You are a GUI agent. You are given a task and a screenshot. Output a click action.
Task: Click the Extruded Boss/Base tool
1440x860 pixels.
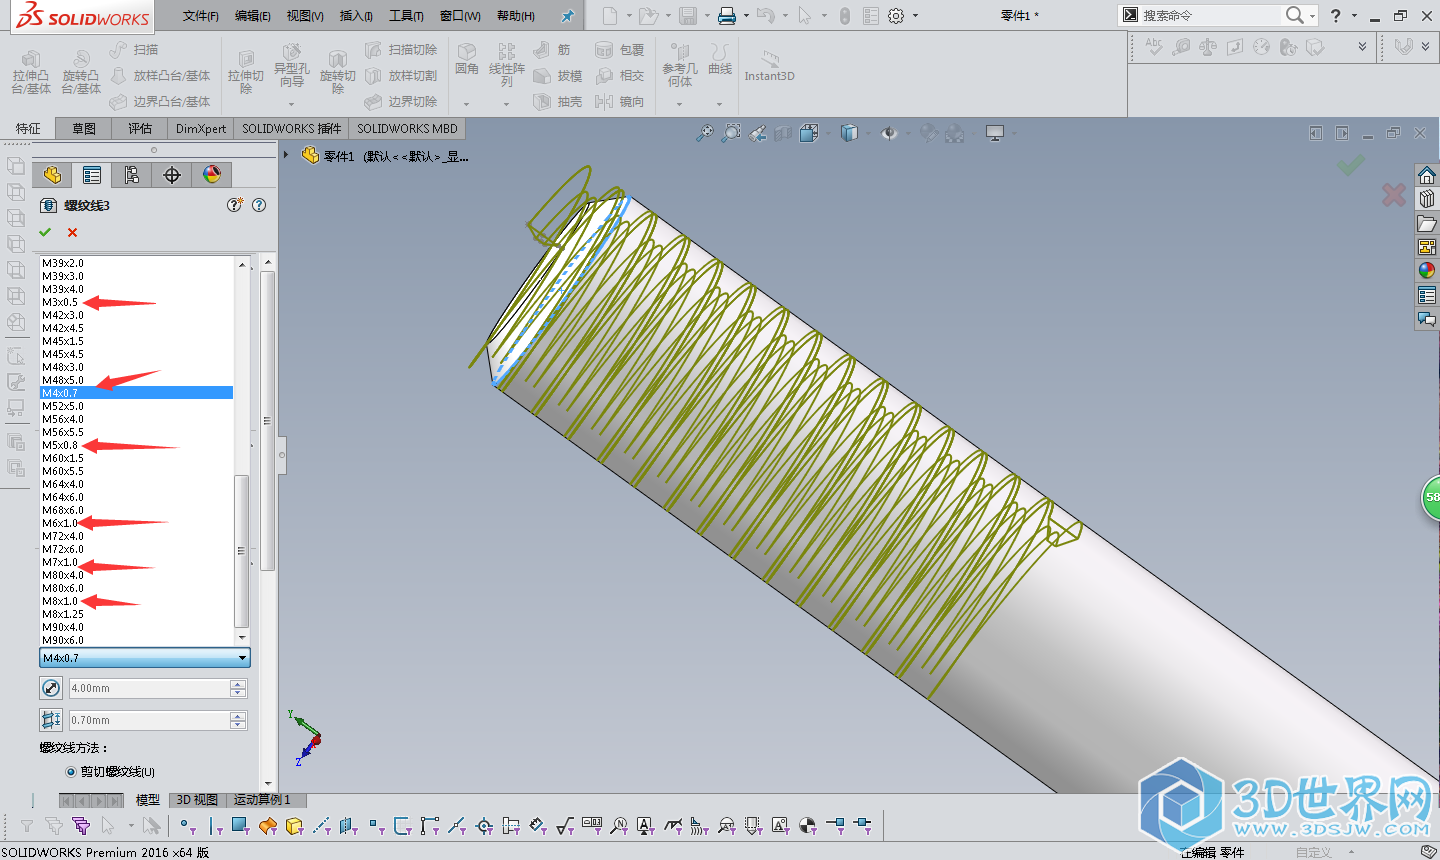point(31,73)
